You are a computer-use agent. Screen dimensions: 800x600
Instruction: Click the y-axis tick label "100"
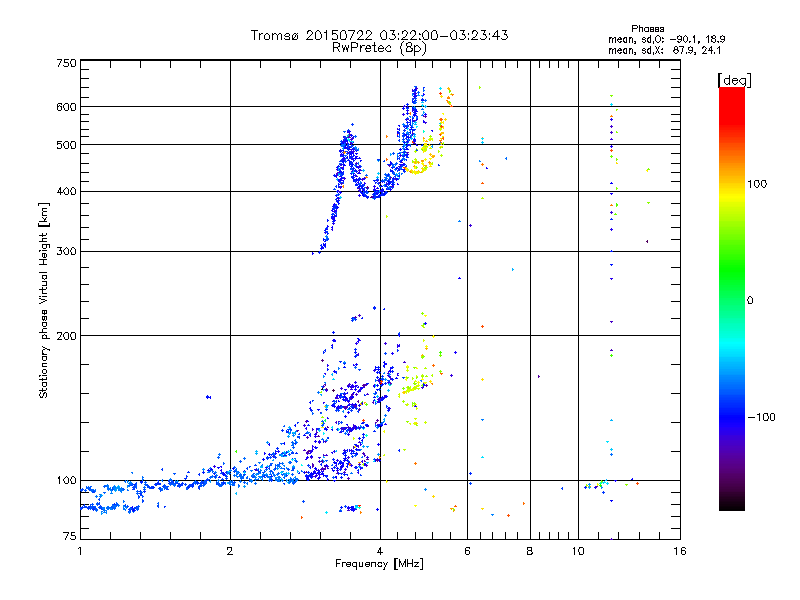pyautogui.click(x=66, y=480)
